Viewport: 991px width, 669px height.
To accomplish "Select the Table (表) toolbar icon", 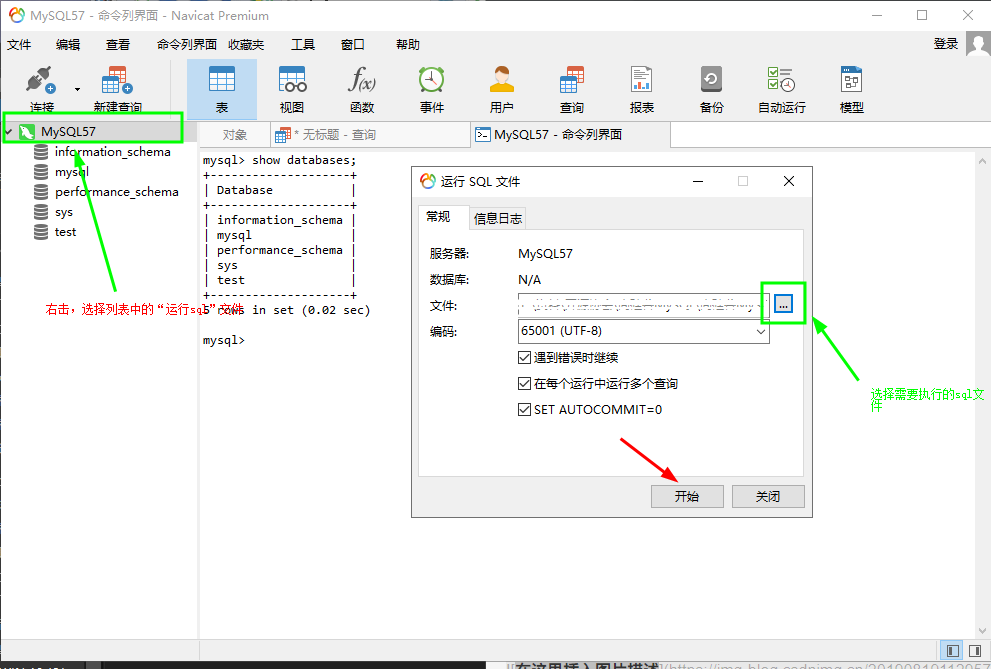I will pos(222,89).
